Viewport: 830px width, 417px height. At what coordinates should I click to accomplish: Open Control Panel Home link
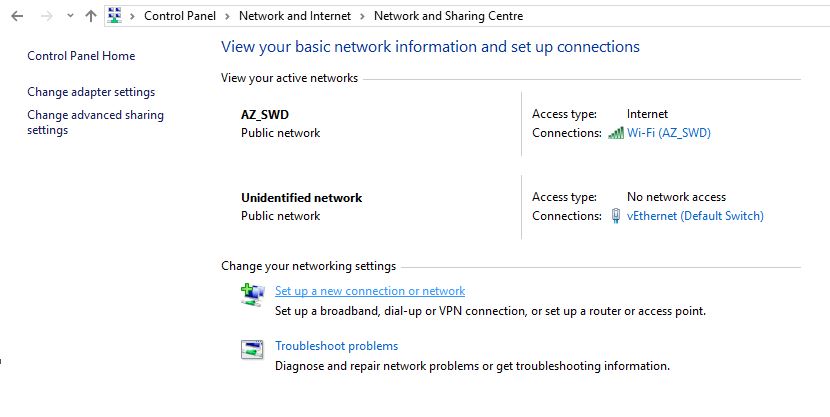click(x=81, y=56)
